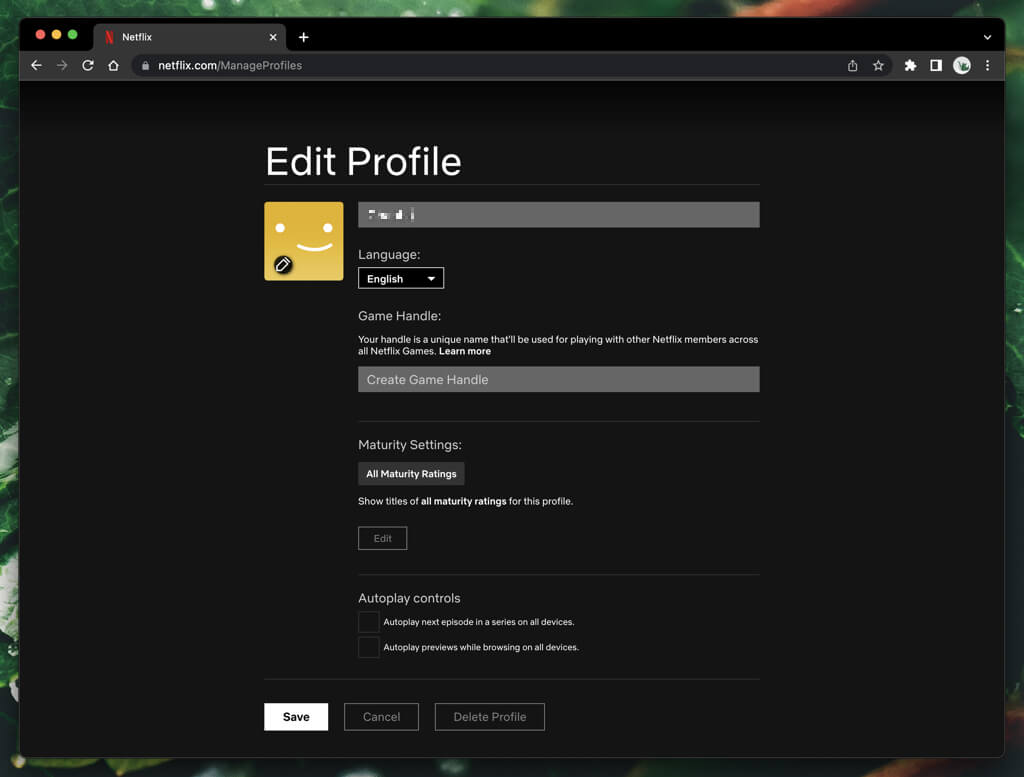
Task: Bookmark this page with star icon
Action: tap(878, 66)
